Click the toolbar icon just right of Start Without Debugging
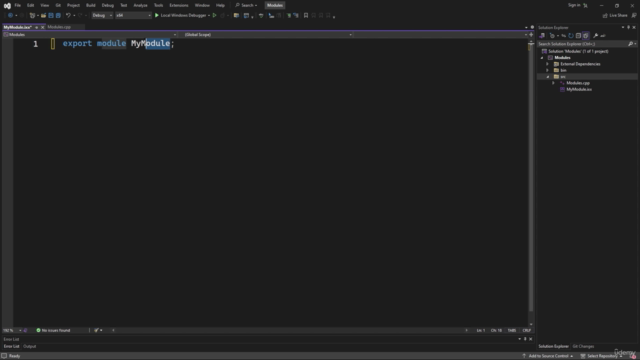Screen dimensions: 640x360 coord(222,16)
